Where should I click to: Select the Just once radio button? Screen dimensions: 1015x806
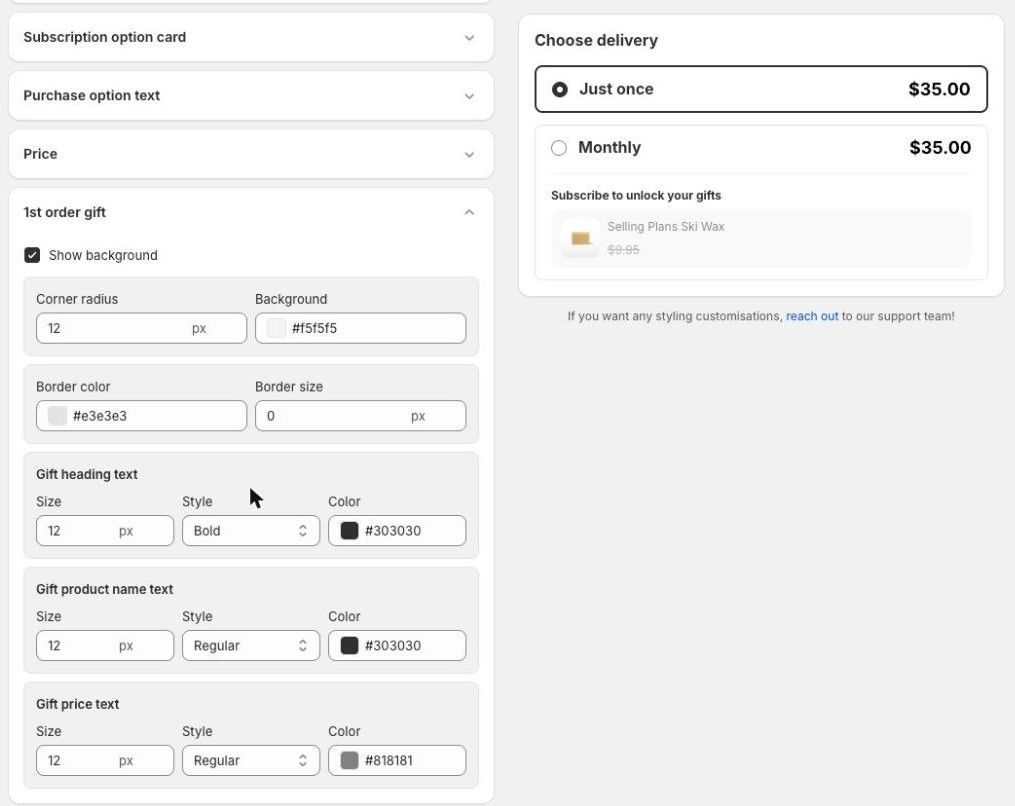pos(559,89)
